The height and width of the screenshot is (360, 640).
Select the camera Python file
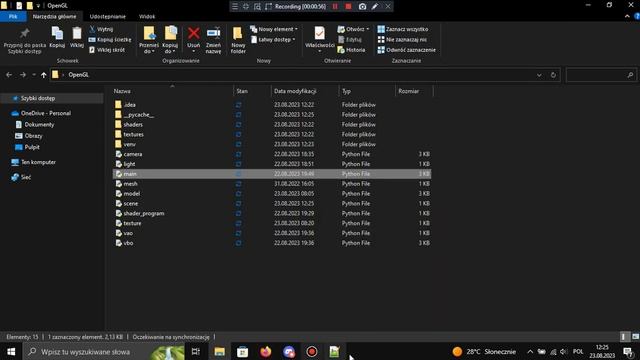click(272, 154)
